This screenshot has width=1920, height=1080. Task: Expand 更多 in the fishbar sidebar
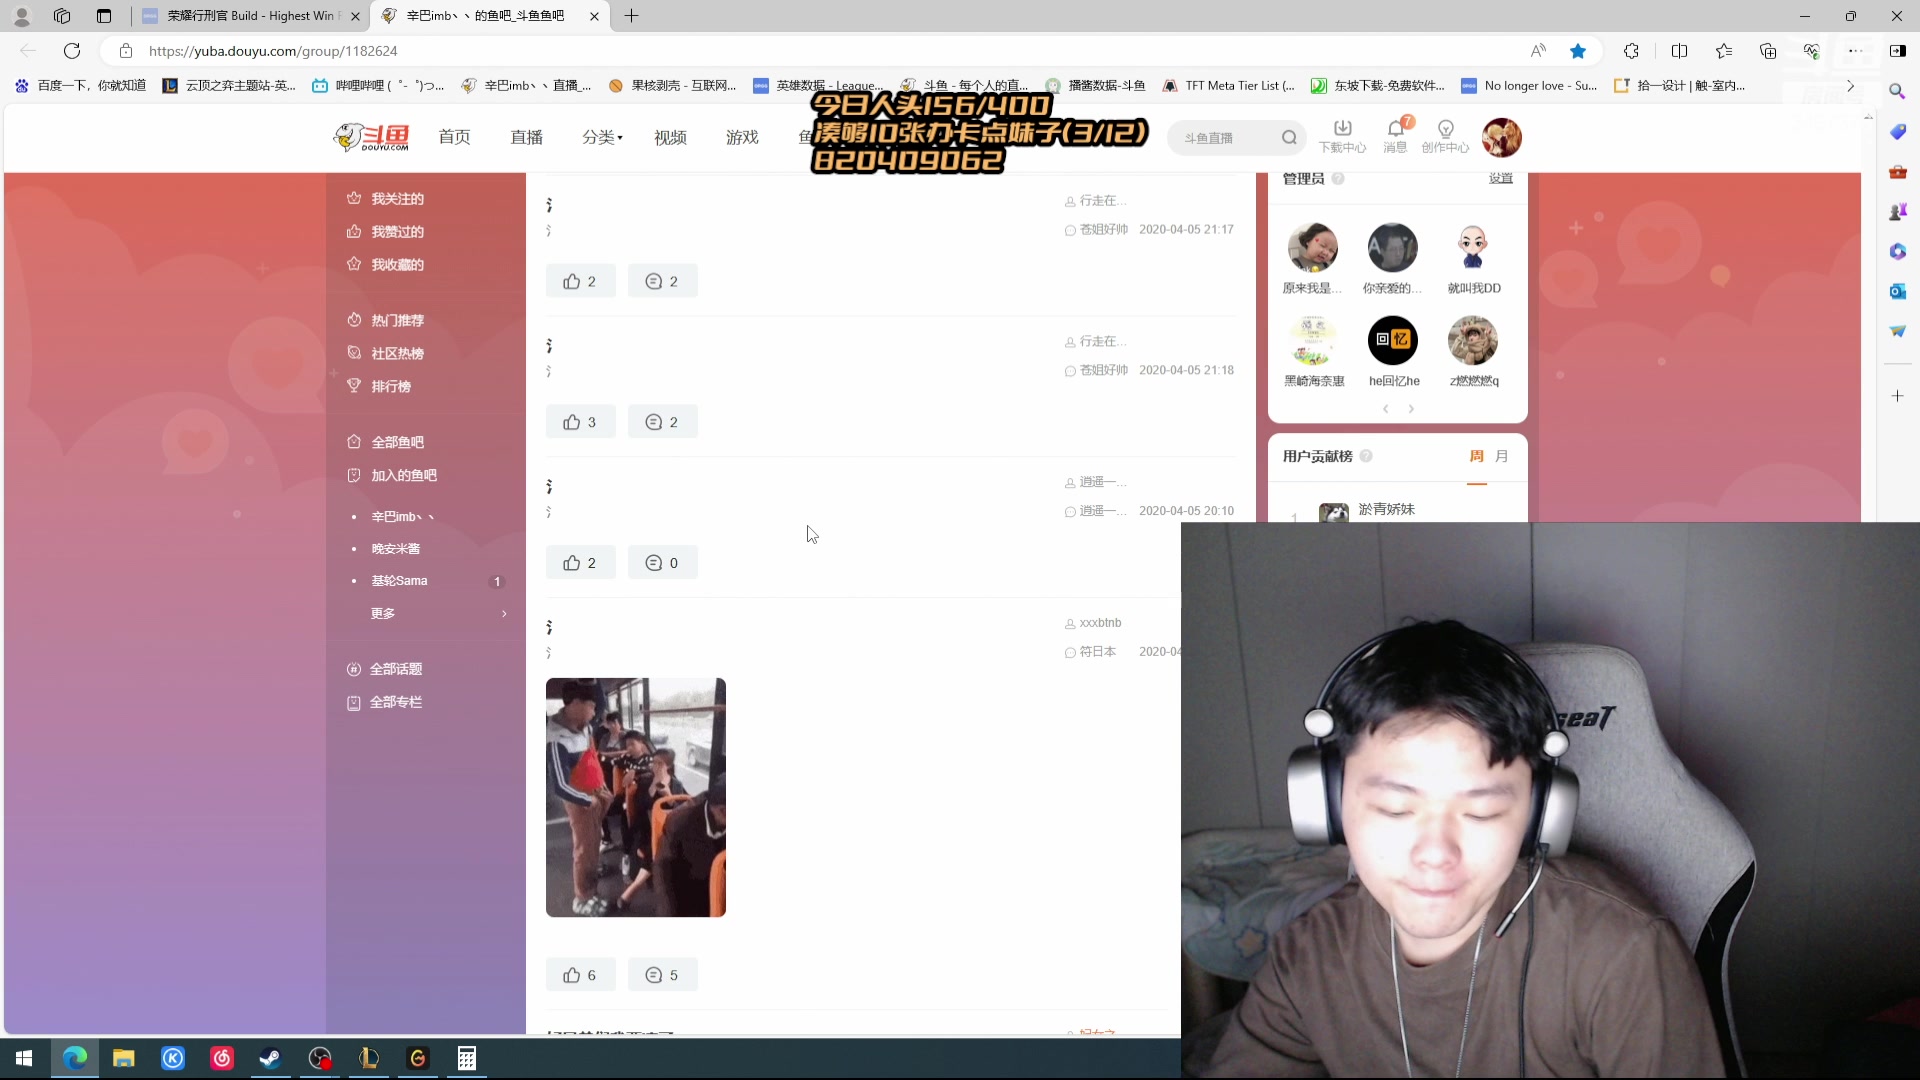point(383,613)
